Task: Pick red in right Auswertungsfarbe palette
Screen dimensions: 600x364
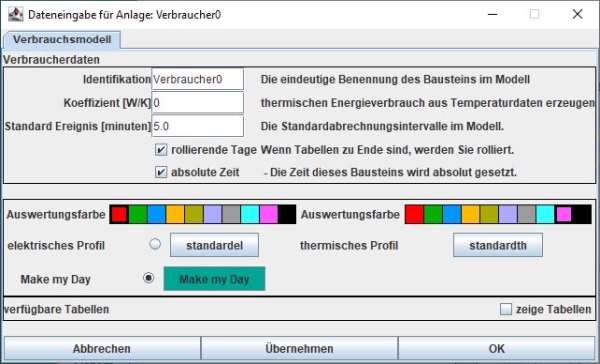Action: click(414, 214)
